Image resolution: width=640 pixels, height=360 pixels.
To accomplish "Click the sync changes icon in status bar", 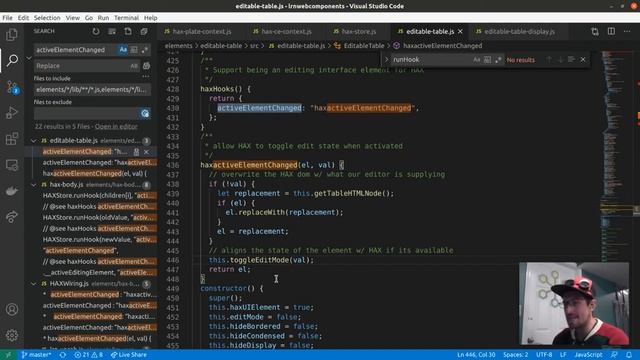I will [62, 355].
